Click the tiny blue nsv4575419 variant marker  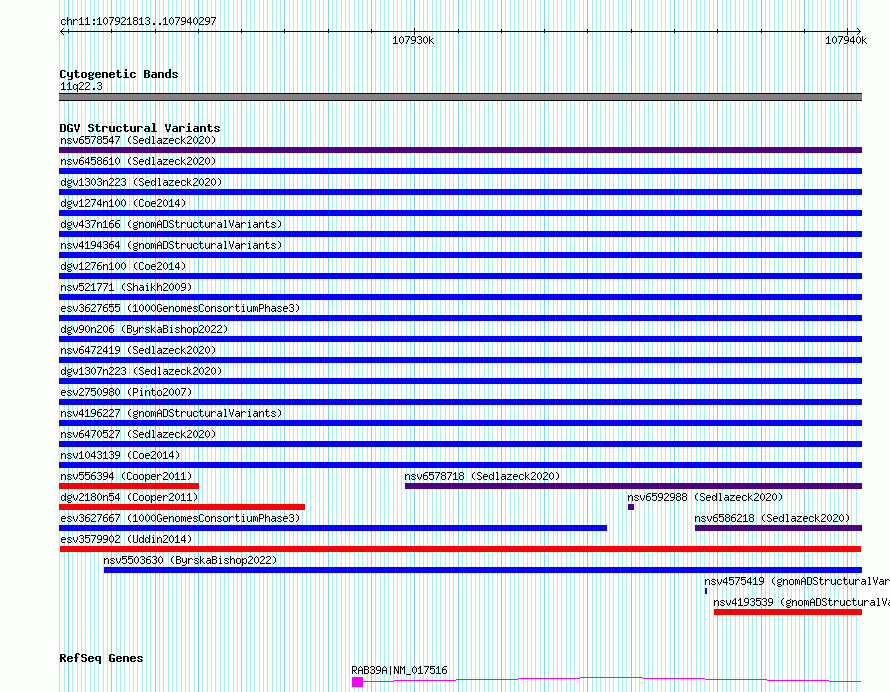(706, 591)
